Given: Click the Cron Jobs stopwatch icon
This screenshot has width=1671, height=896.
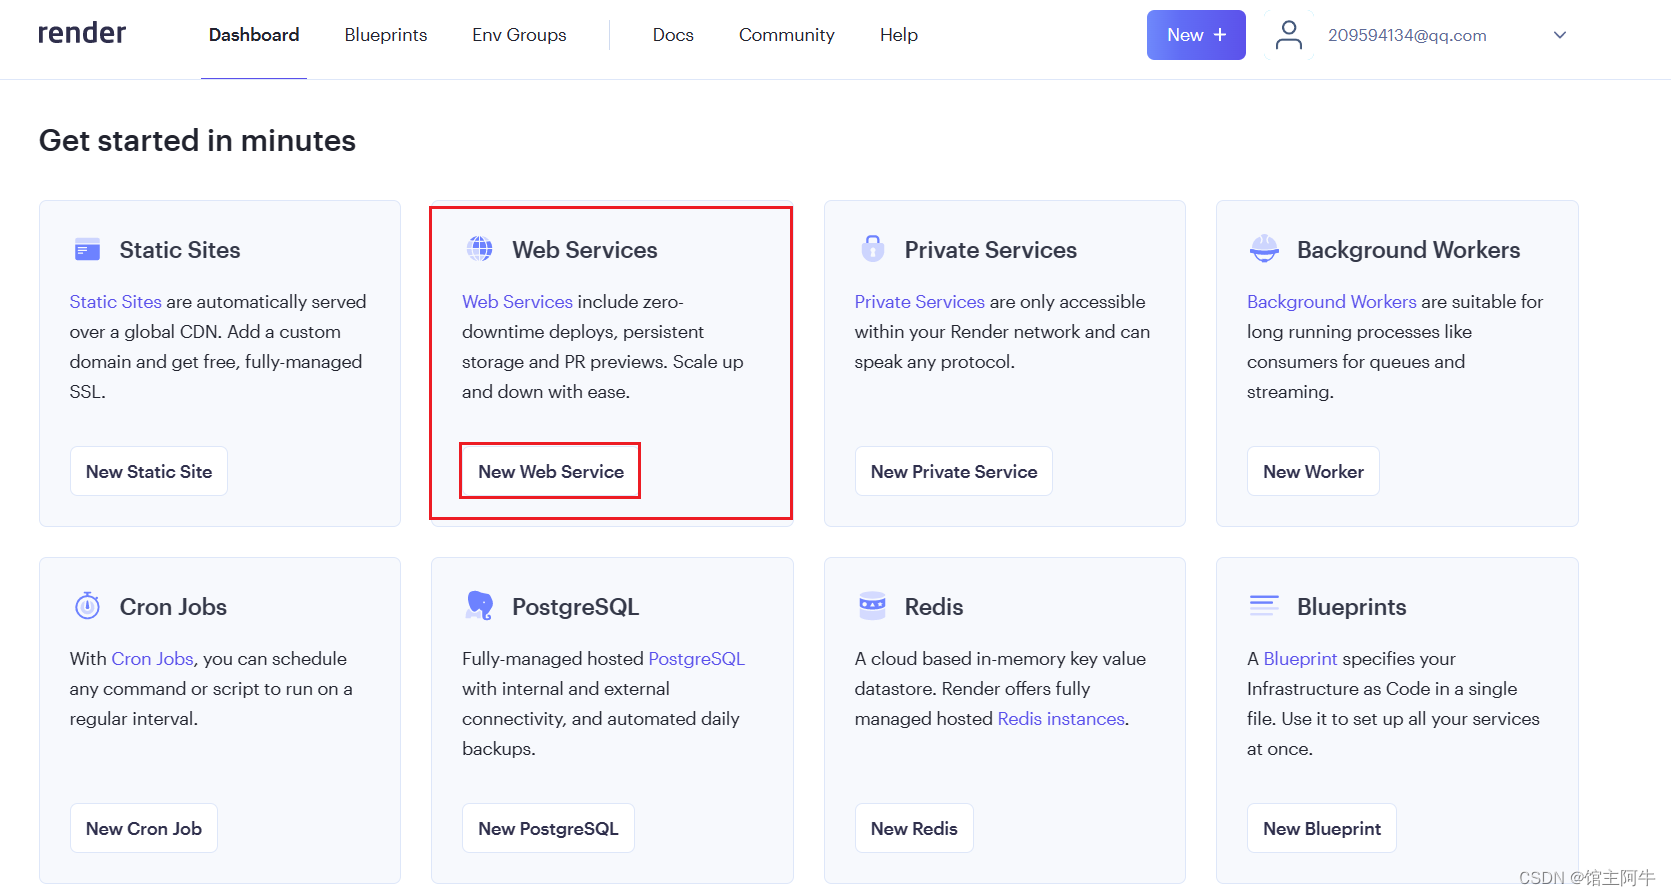Looking at the screenshot, I should (87, 605).
